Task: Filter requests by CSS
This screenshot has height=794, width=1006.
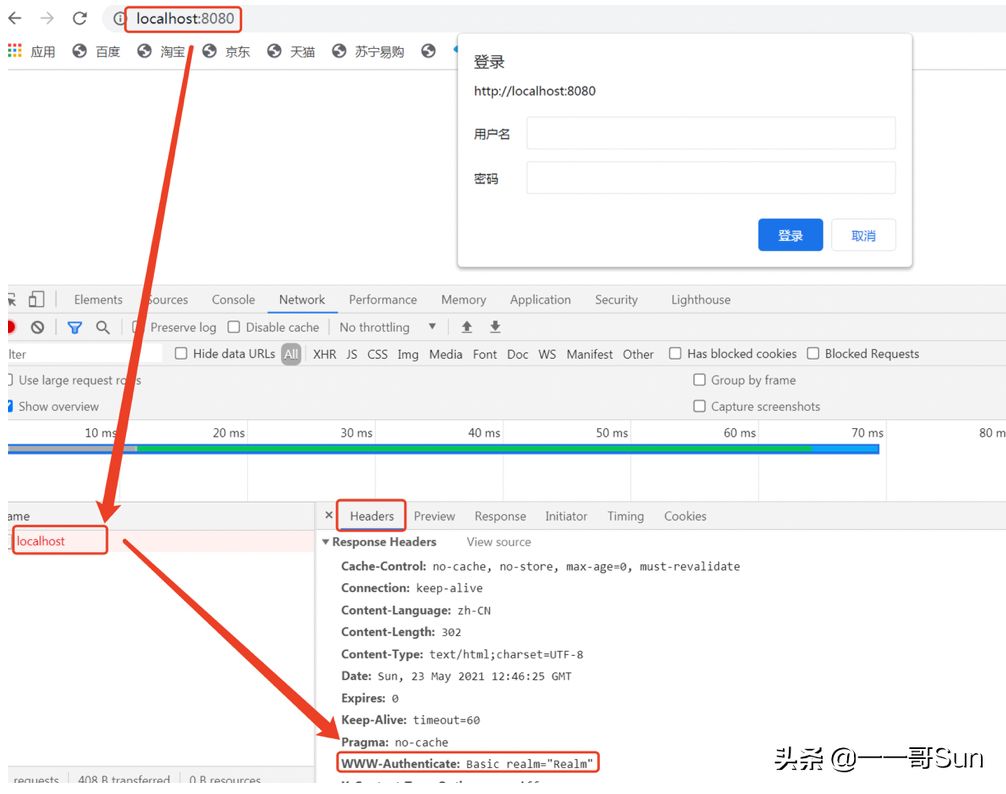Action: [377, 354]
